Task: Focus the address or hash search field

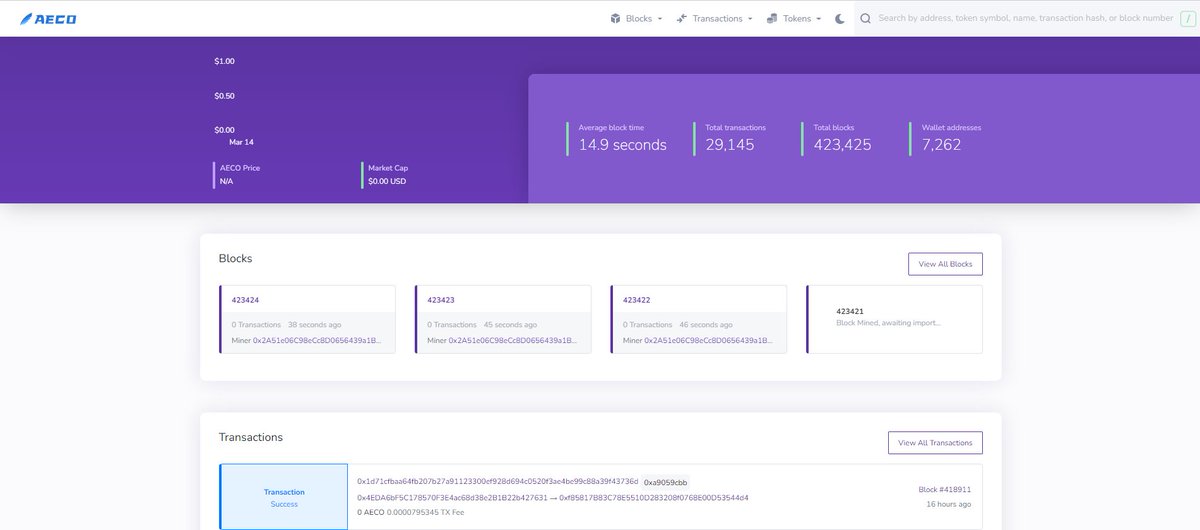Action: point(1025,18)
